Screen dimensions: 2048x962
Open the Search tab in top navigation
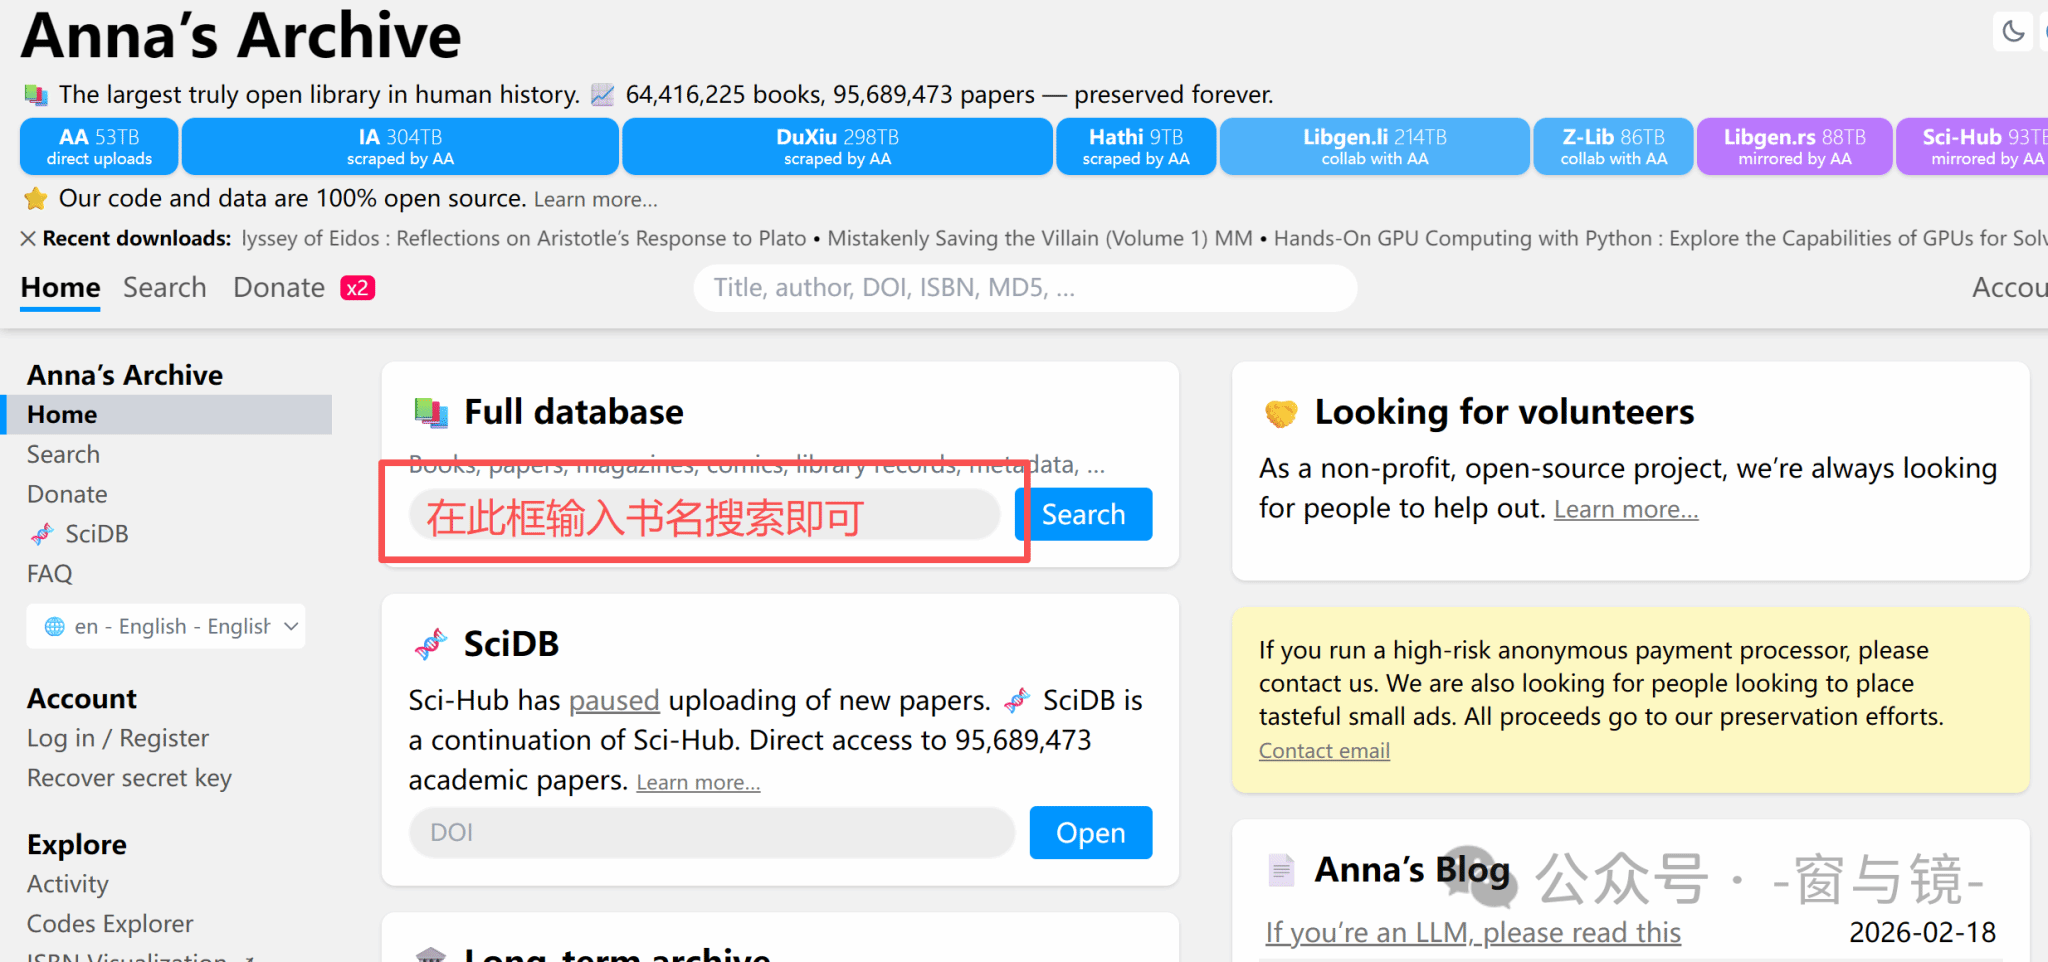pyautogui.click(x=165, y=288)
